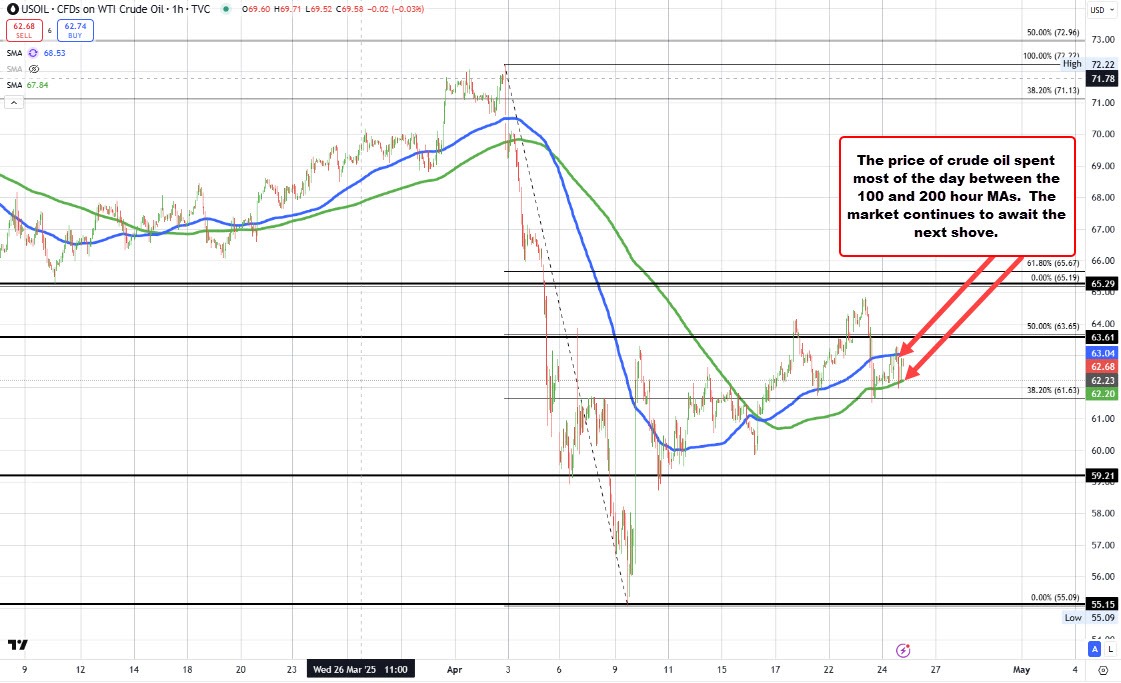Viewport: 1121px width, 683px height.
Task: Click the H69.71 high value in header
Action: point(287,9)
